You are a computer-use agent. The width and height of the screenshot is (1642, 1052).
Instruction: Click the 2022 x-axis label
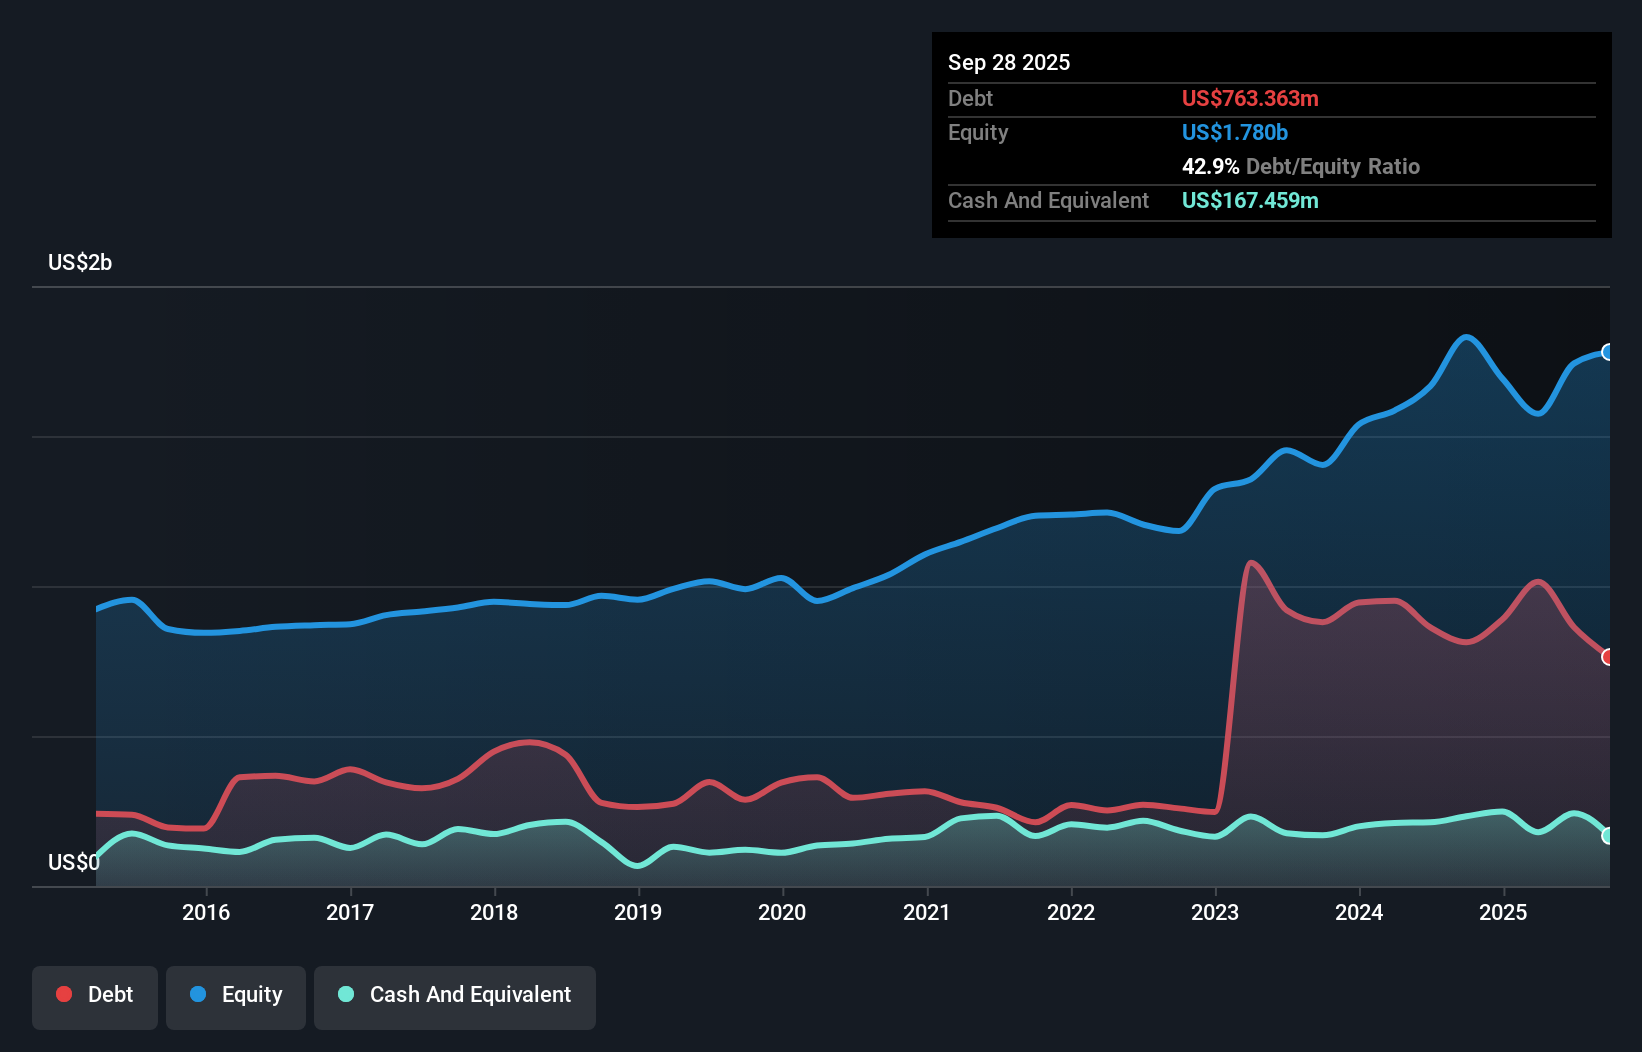(x=1071, y=912)
